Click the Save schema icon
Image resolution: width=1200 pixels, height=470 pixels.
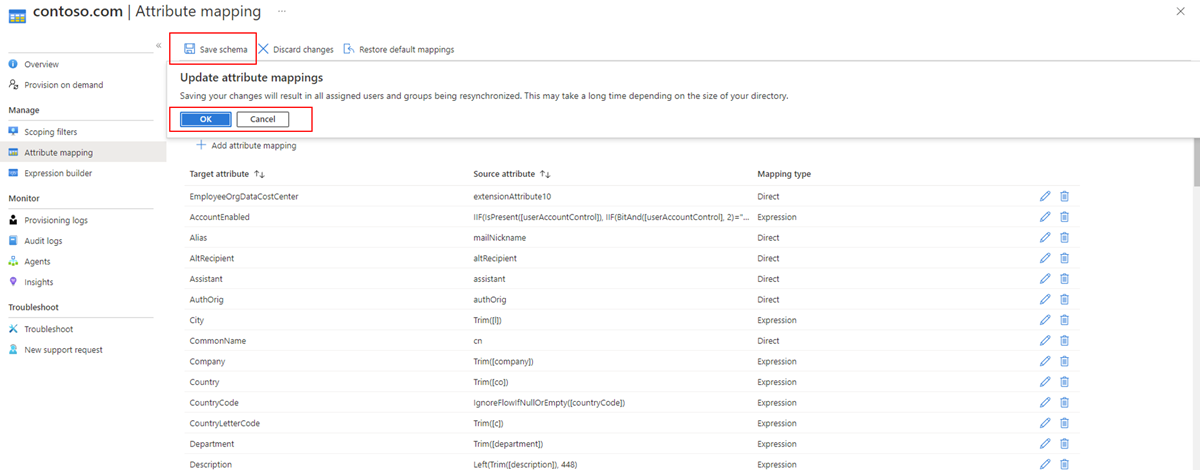(x=190, y=49)
